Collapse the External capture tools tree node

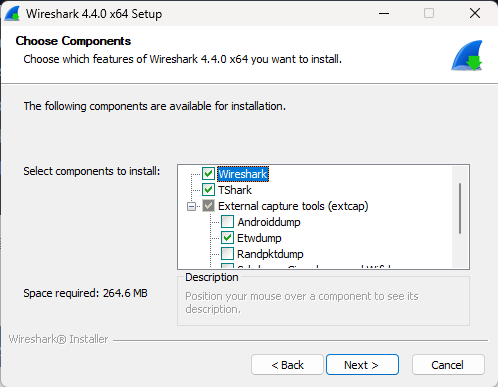191,206
